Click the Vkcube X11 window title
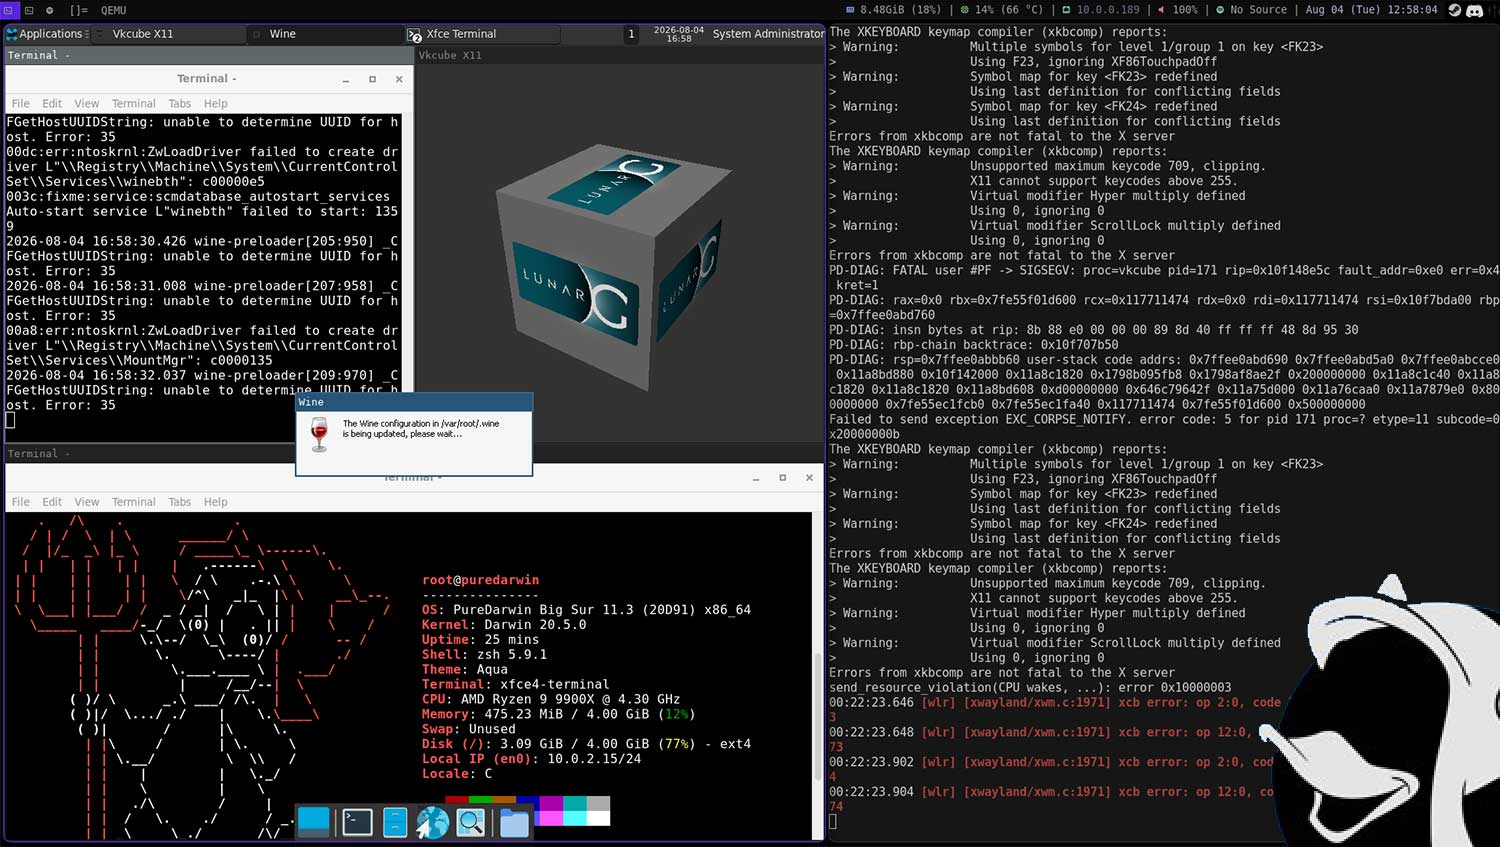This screenshot has height=847, width=1500. coord(450,55)
